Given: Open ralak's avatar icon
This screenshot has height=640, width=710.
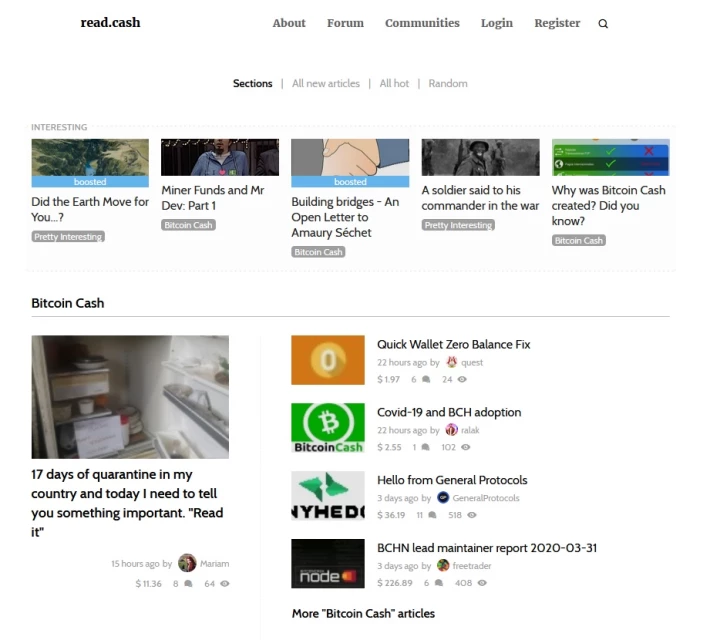Looking at the screenshot, I should pos(451,430).
